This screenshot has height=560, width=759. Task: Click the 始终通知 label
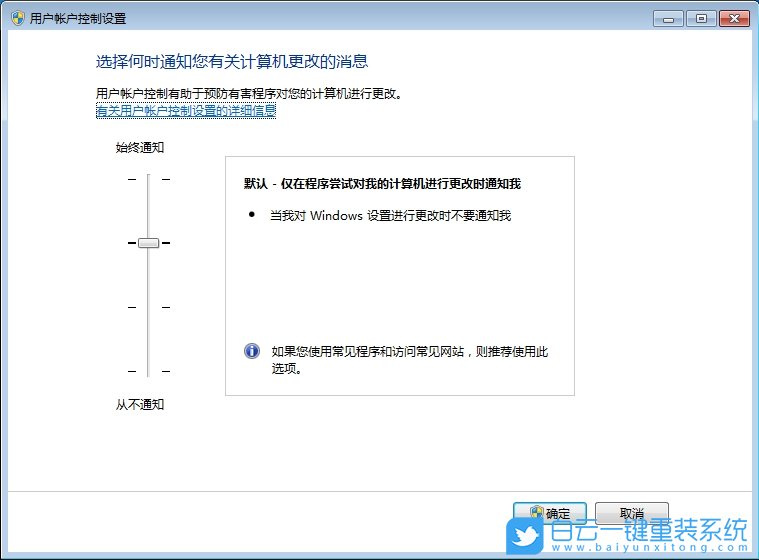point(140,147)
